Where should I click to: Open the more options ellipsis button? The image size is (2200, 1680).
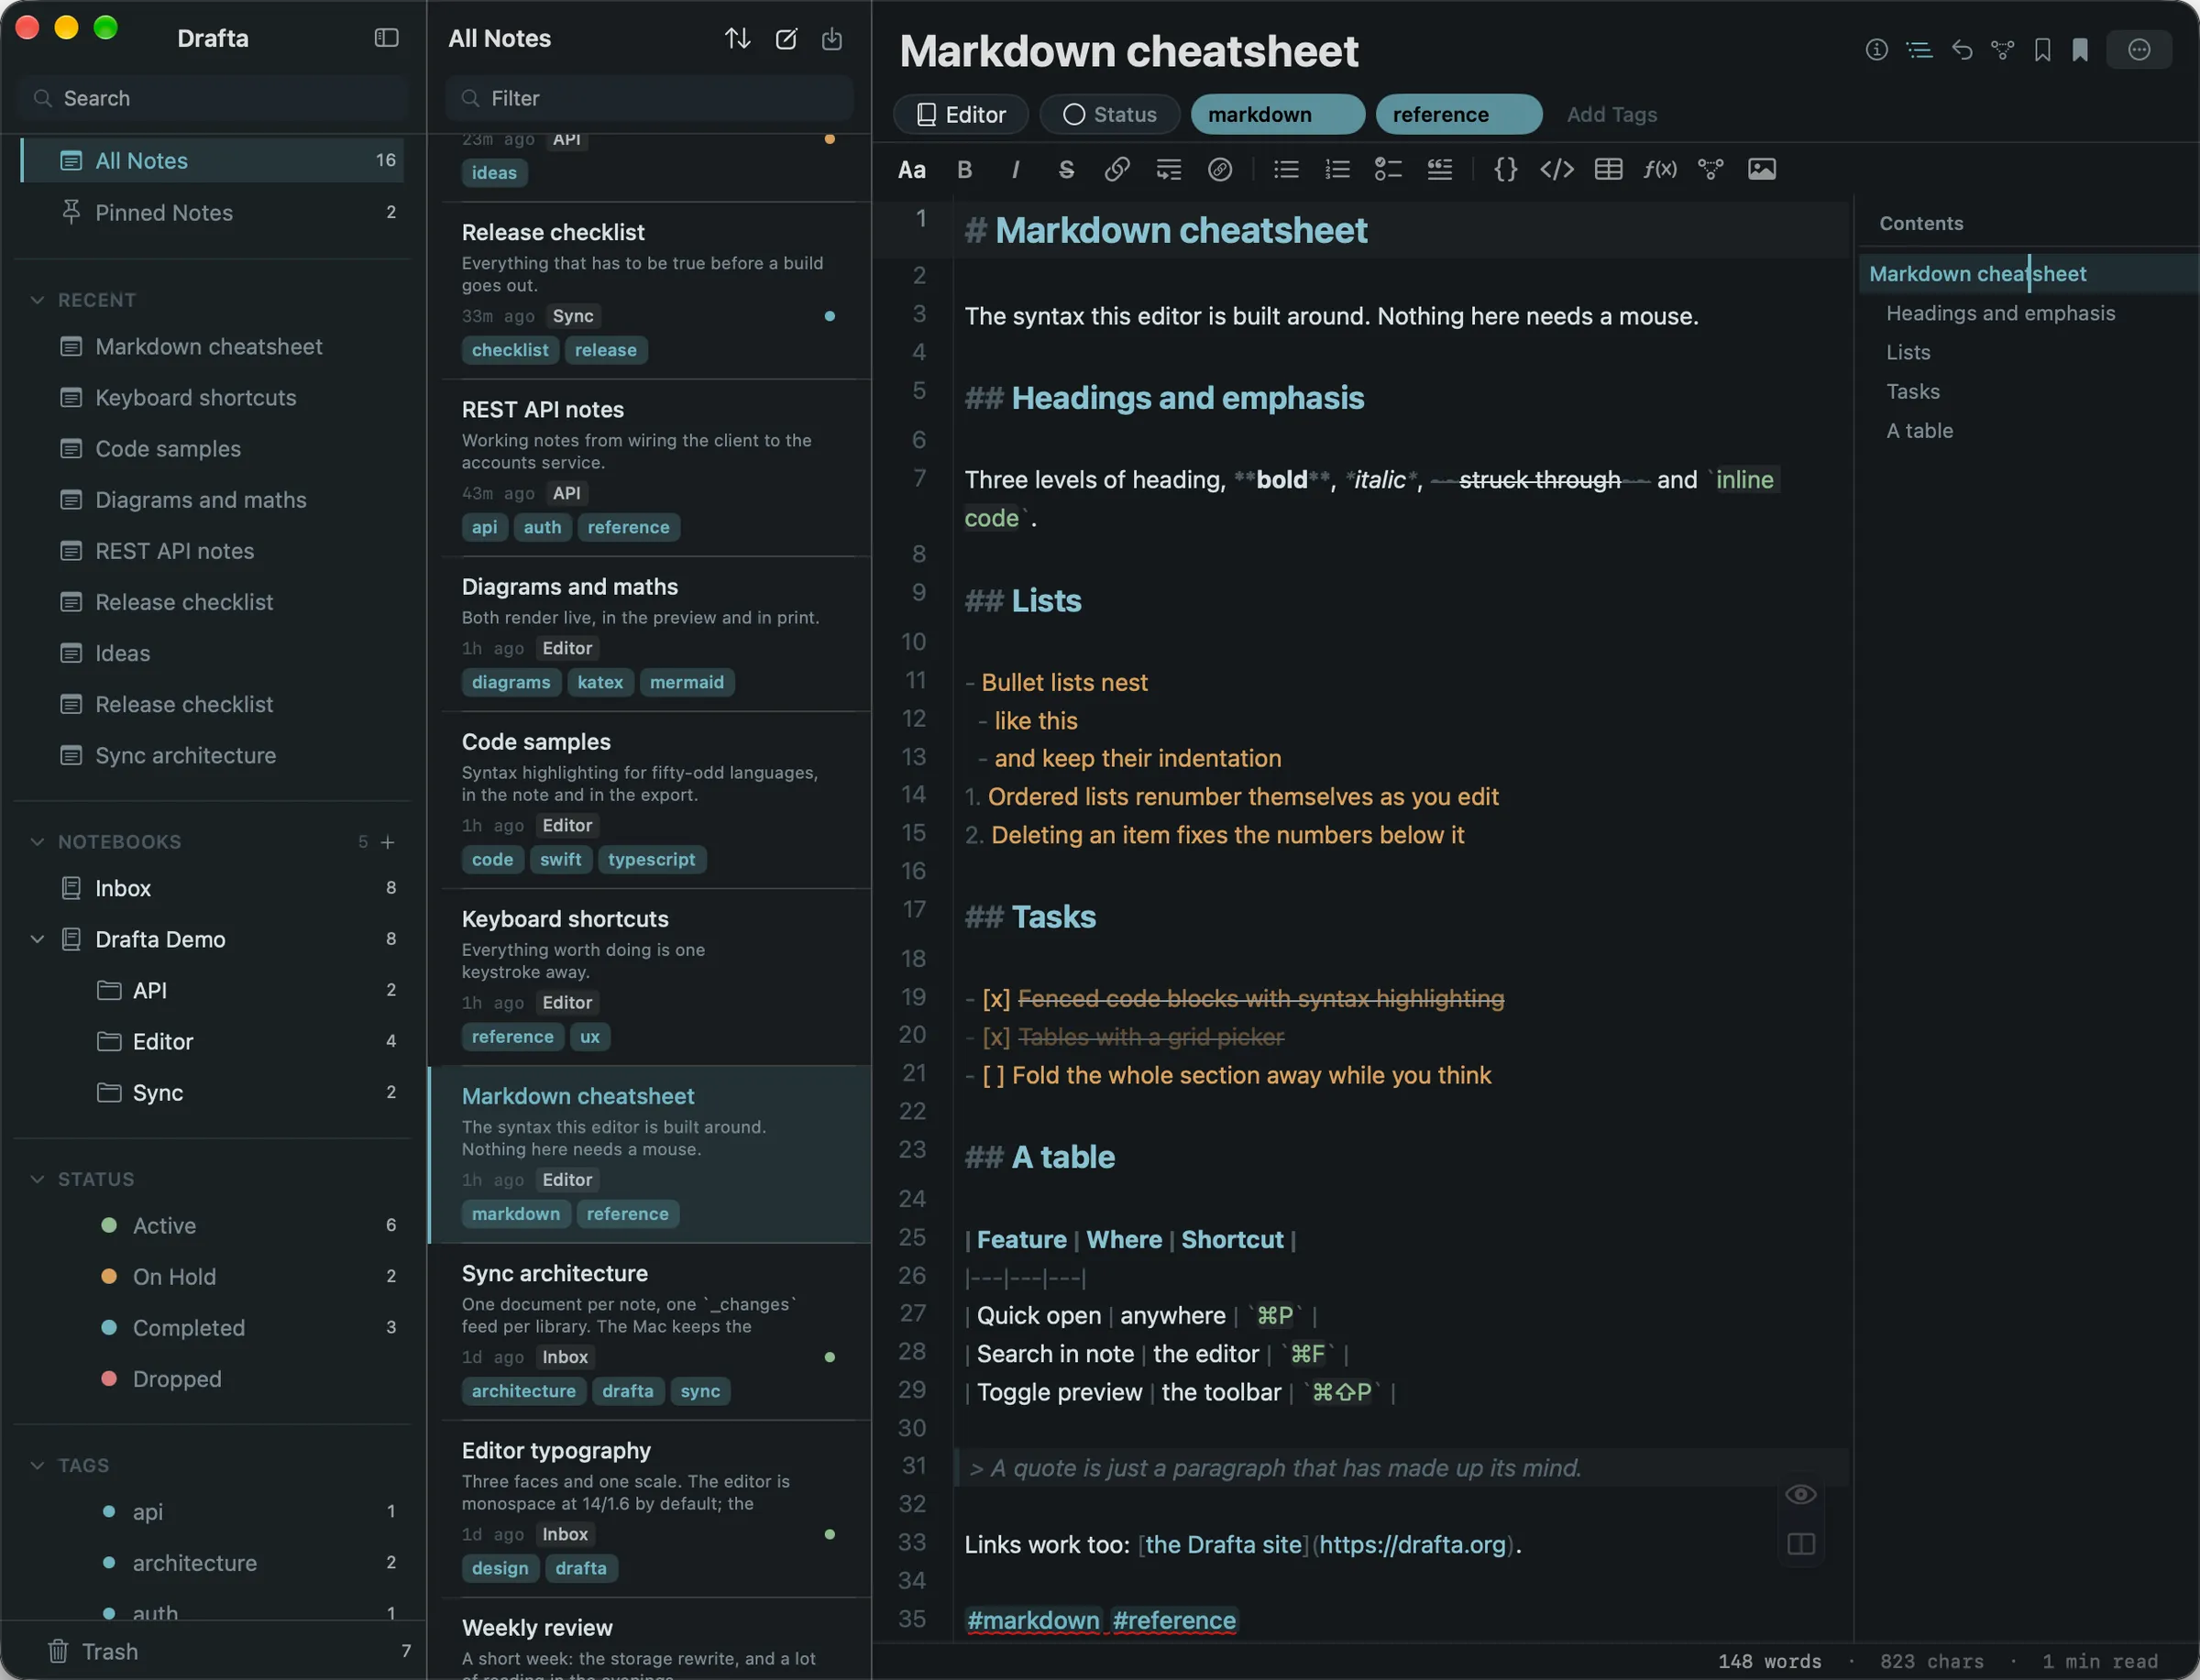tap(2138, 49)
